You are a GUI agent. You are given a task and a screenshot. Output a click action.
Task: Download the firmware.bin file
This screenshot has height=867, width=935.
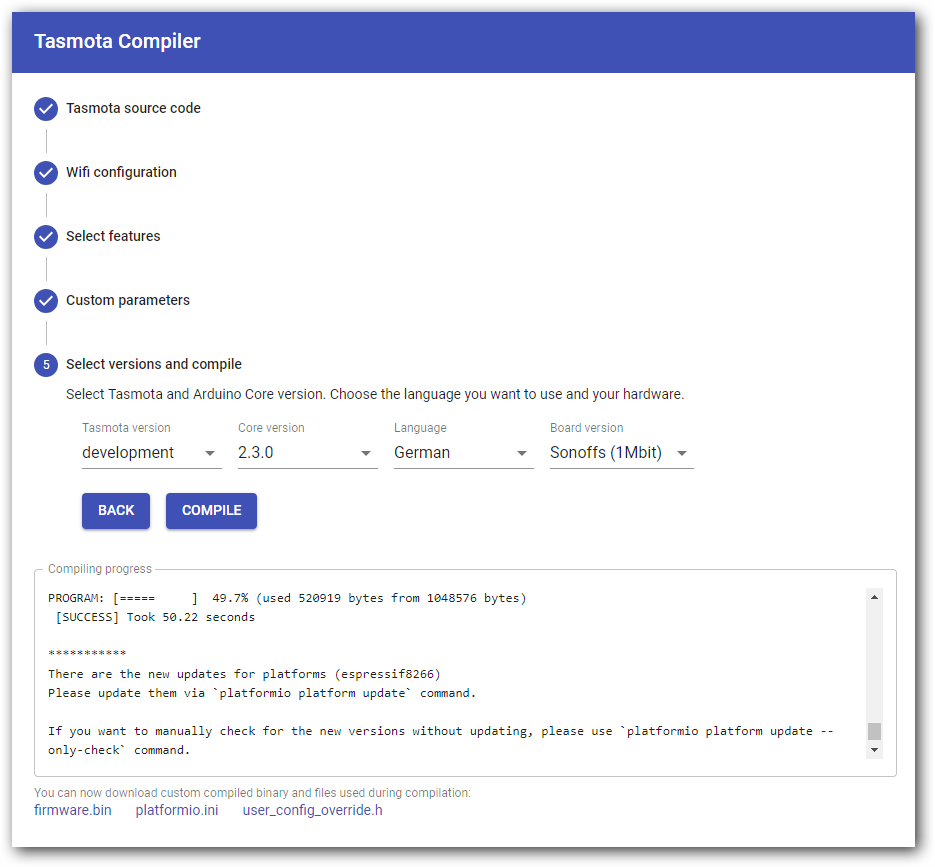(73, 810)
